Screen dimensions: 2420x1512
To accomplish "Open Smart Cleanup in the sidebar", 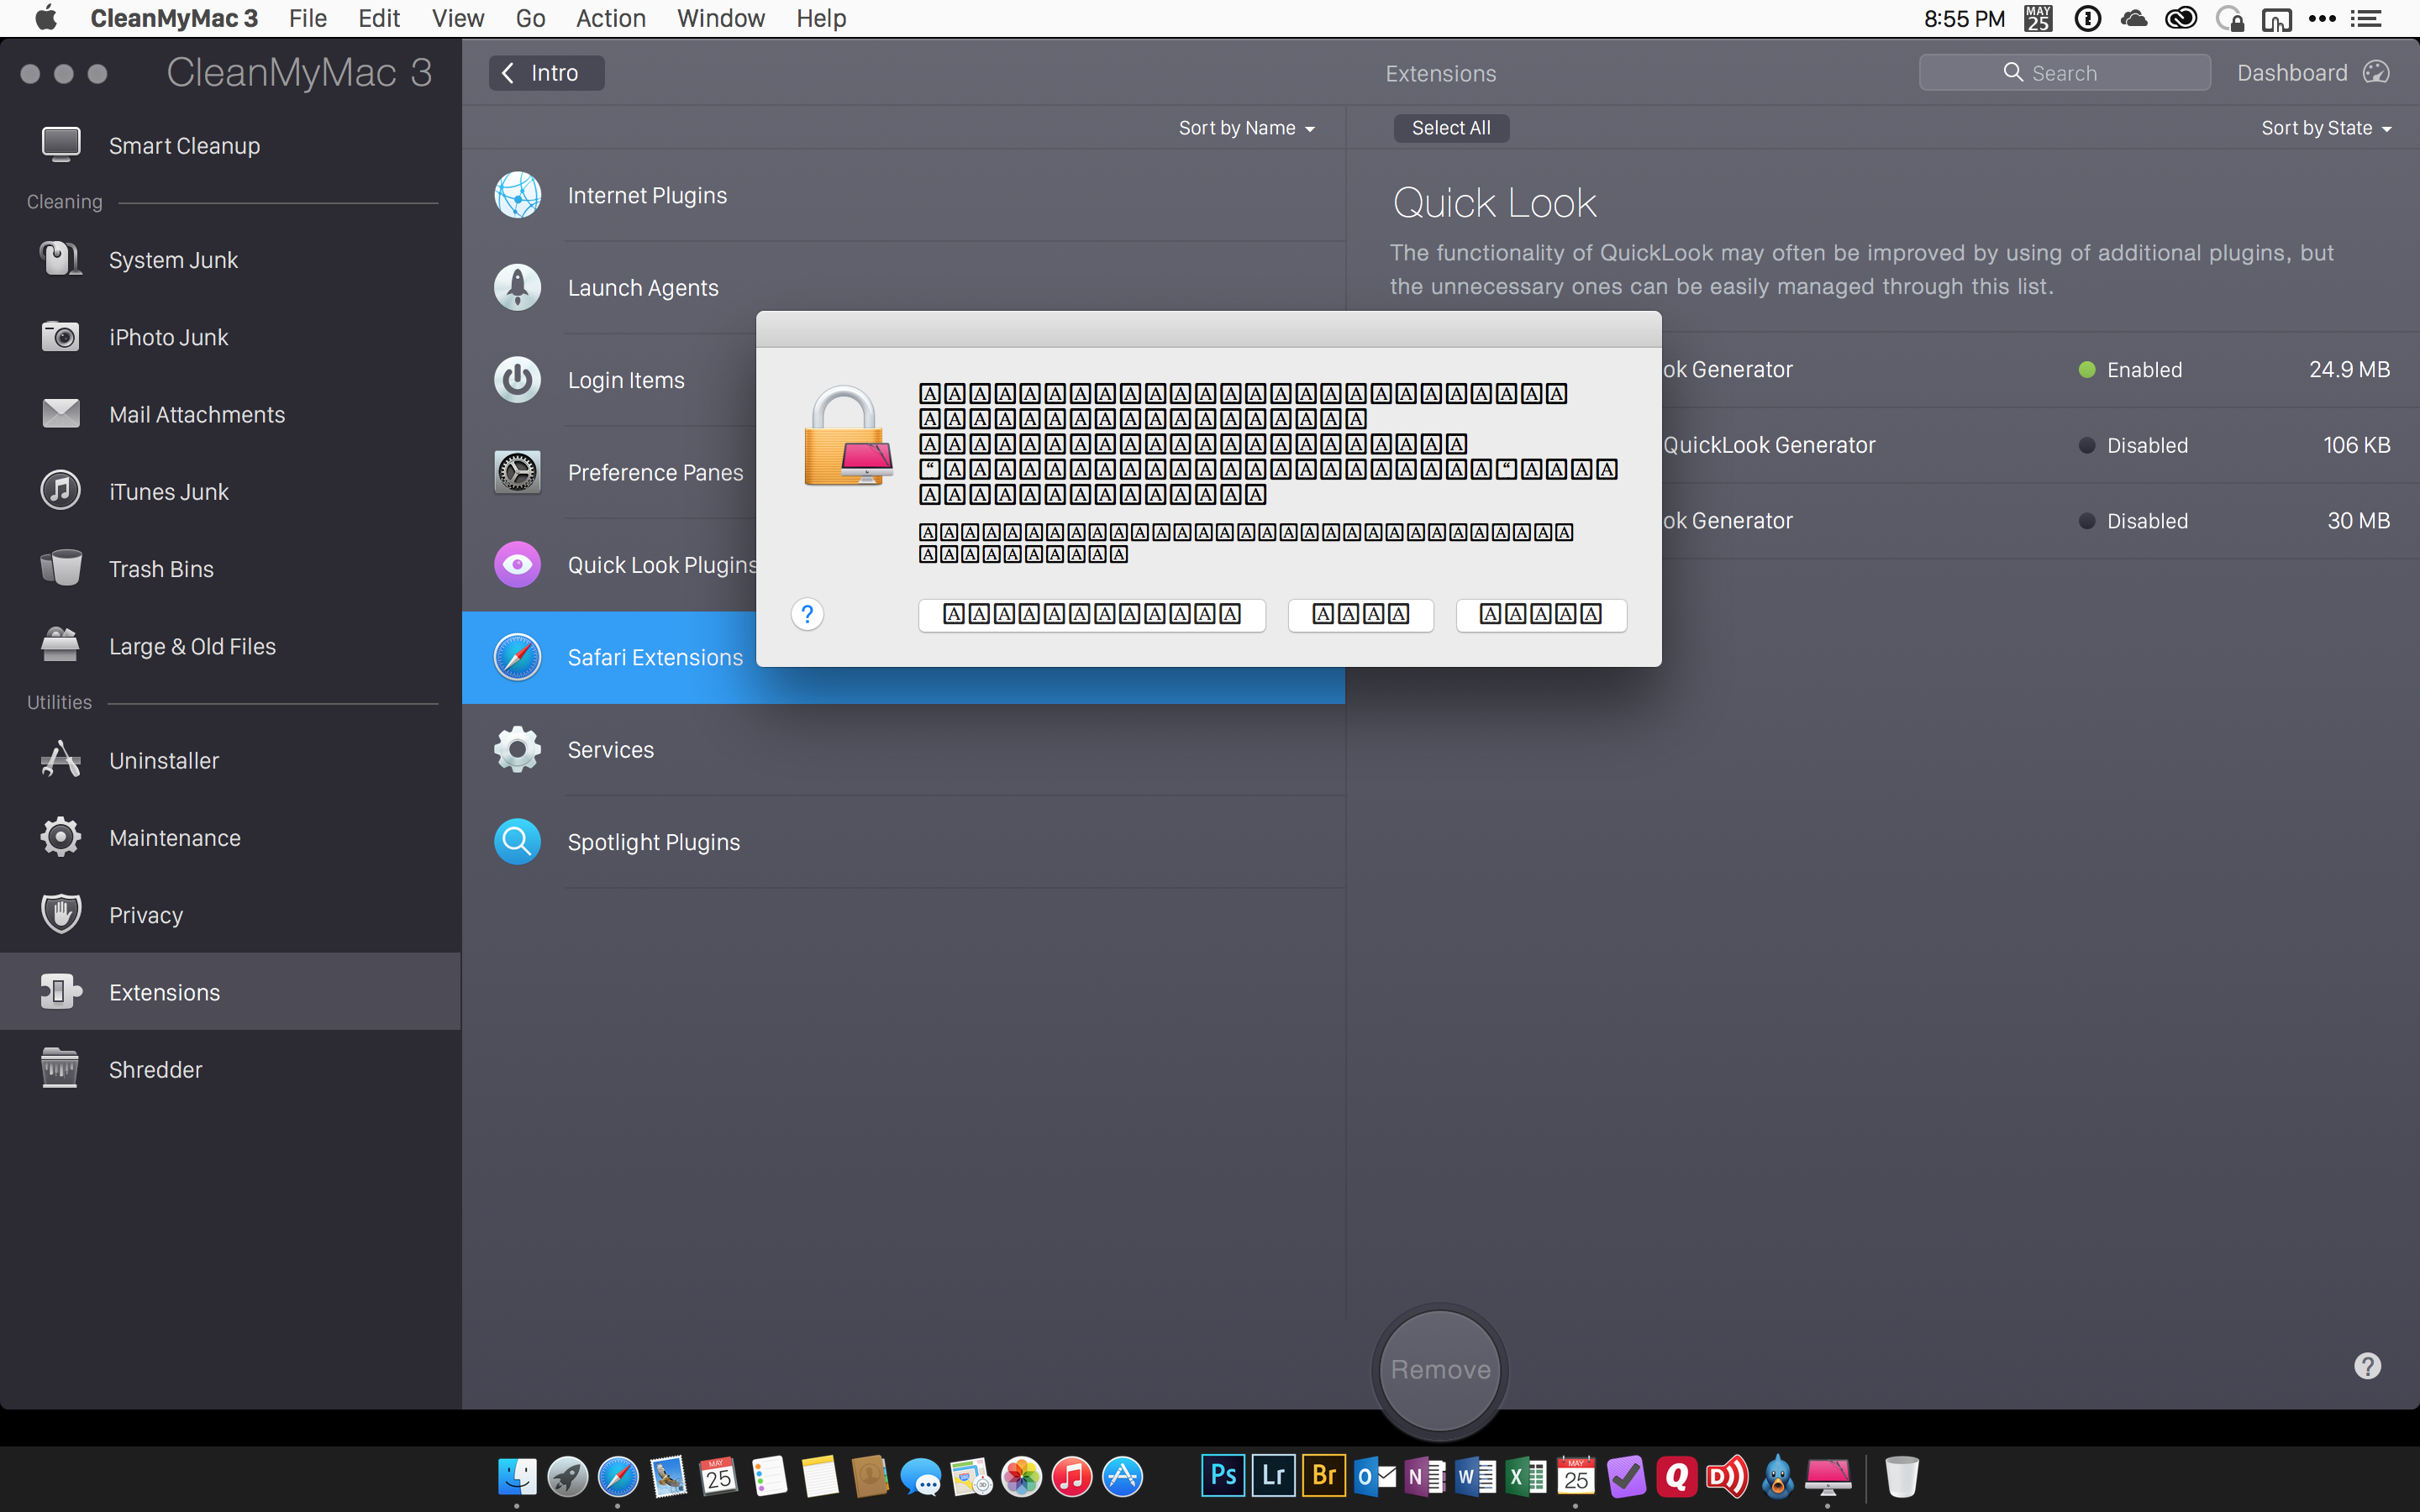I will click(x=230, y=146).
